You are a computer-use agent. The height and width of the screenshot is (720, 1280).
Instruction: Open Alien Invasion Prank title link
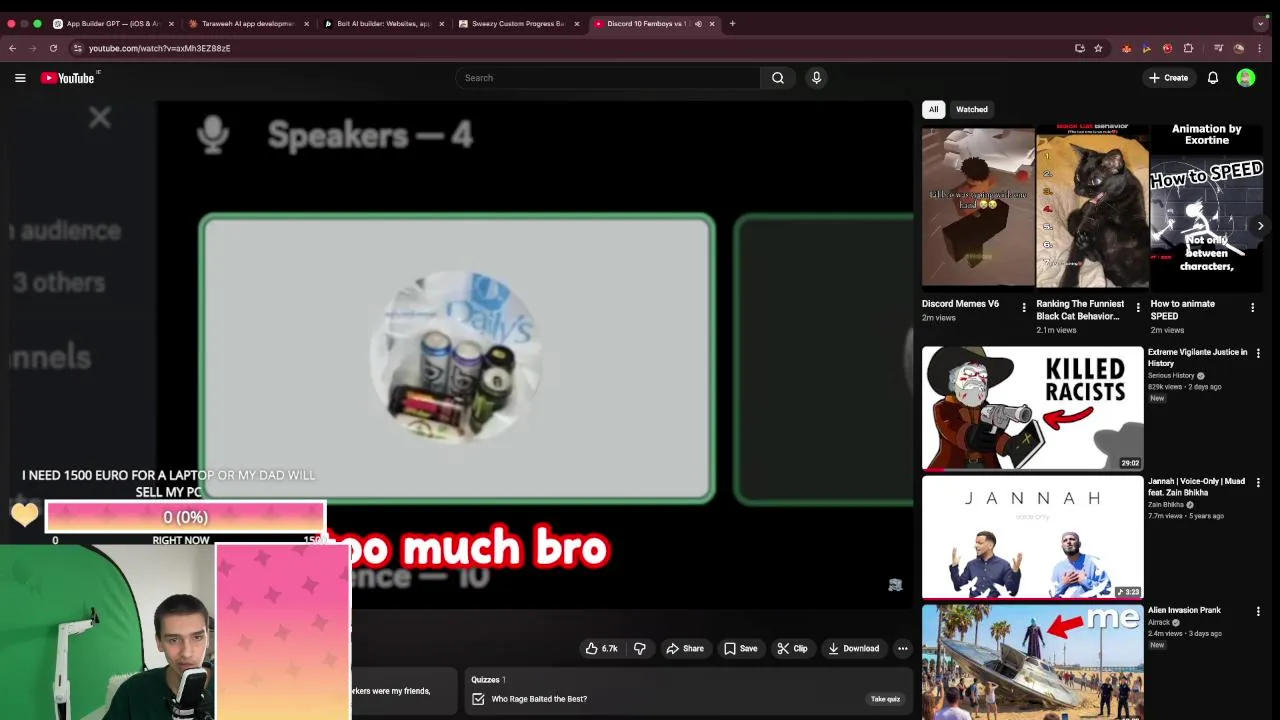coord(1184,610)
